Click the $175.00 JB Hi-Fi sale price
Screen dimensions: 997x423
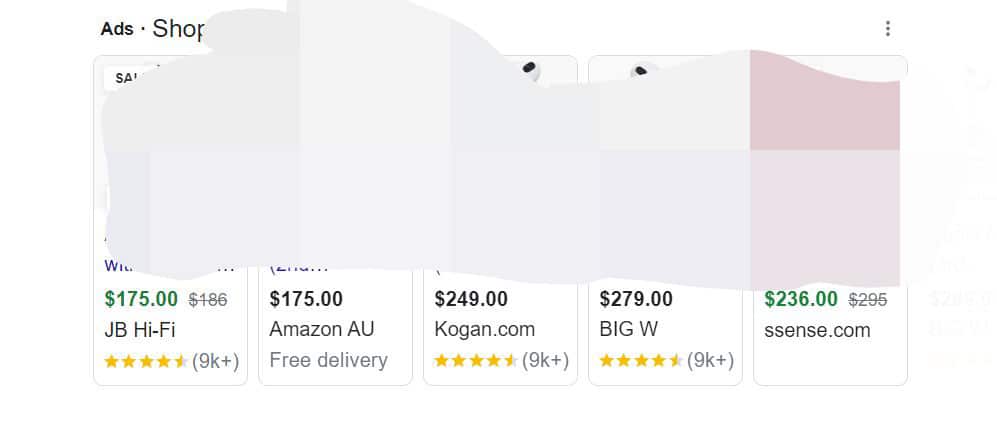click(x=141, y=299)
